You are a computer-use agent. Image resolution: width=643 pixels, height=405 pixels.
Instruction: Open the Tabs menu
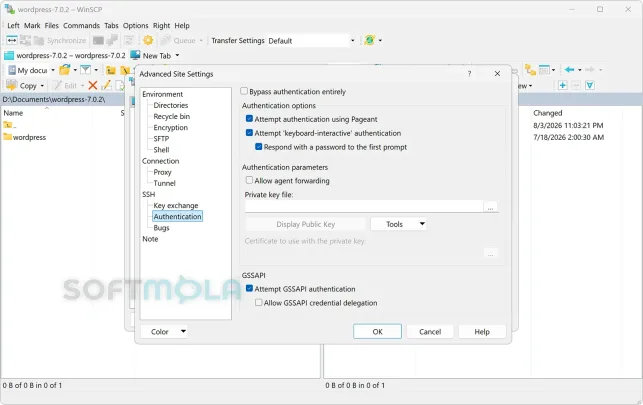pos(111,25)
